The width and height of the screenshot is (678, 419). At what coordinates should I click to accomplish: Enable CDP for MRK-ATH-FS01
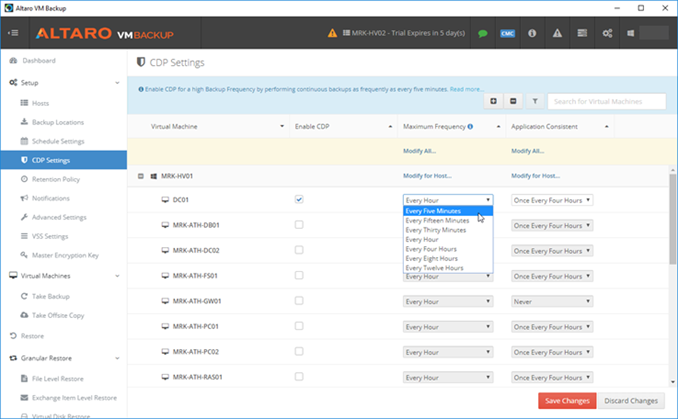coord(299,275)
